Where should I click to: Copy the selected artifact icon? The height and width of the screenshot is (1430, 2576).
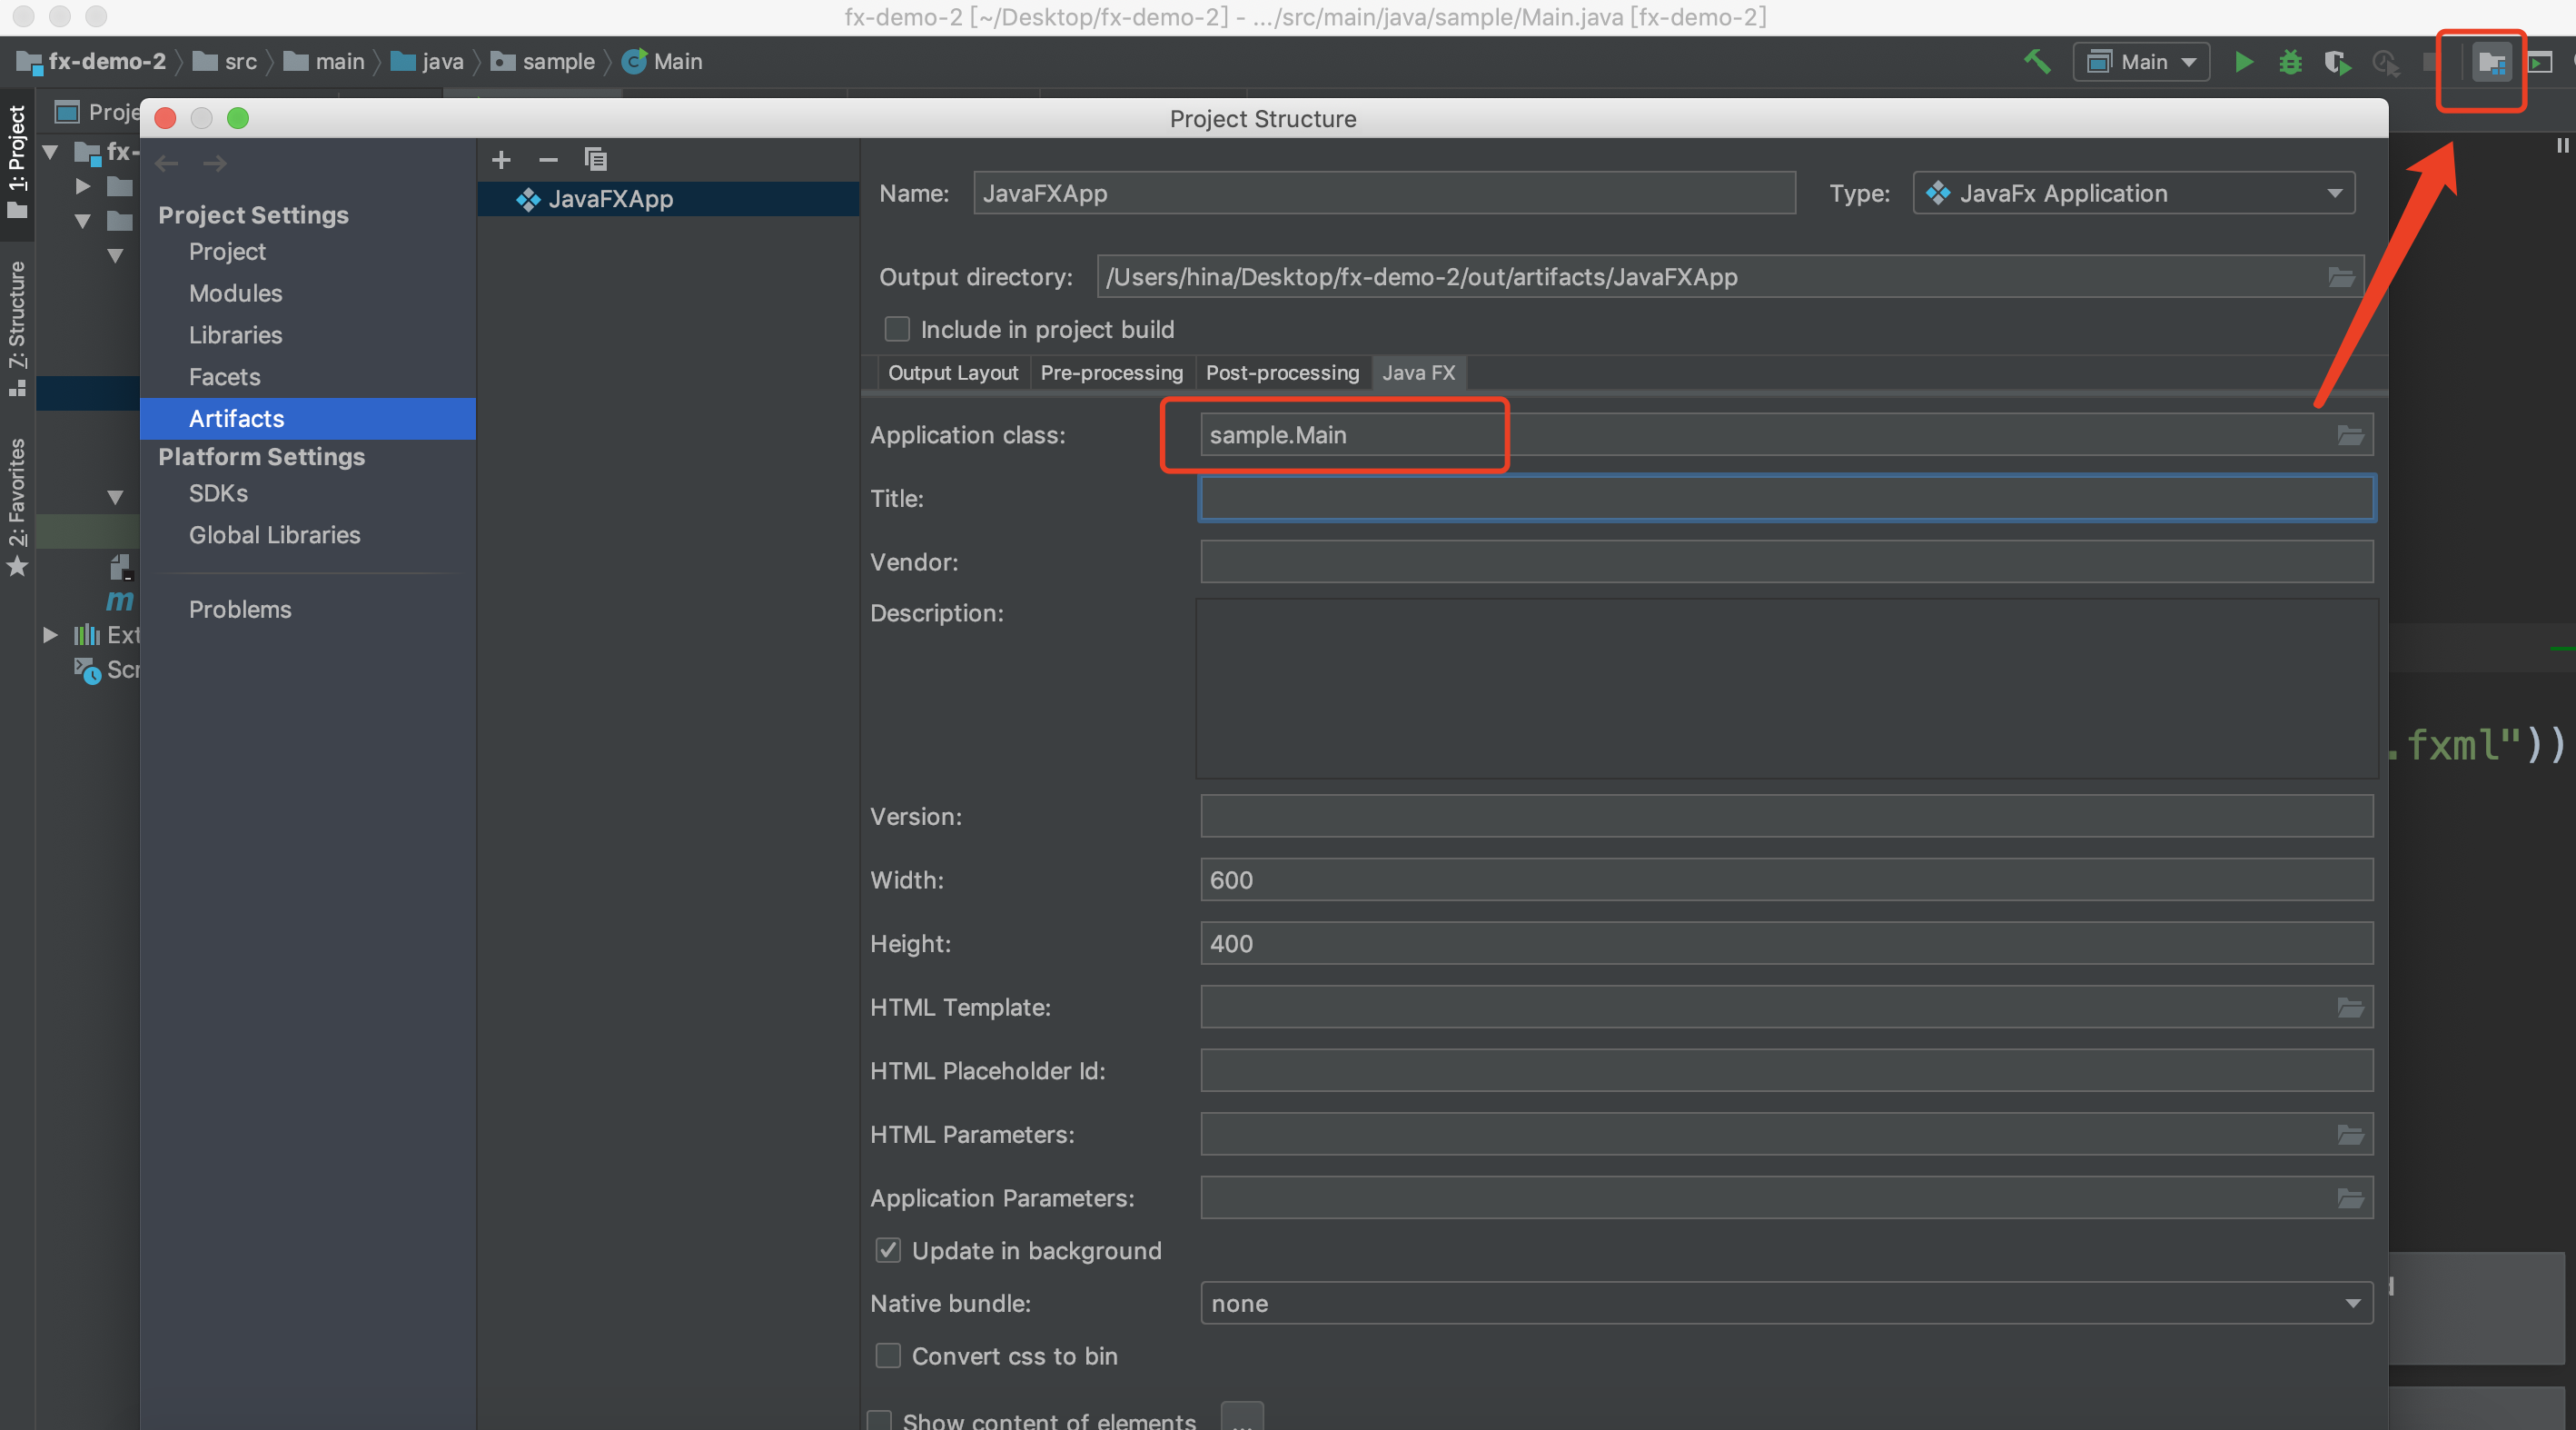click(595, 159)
